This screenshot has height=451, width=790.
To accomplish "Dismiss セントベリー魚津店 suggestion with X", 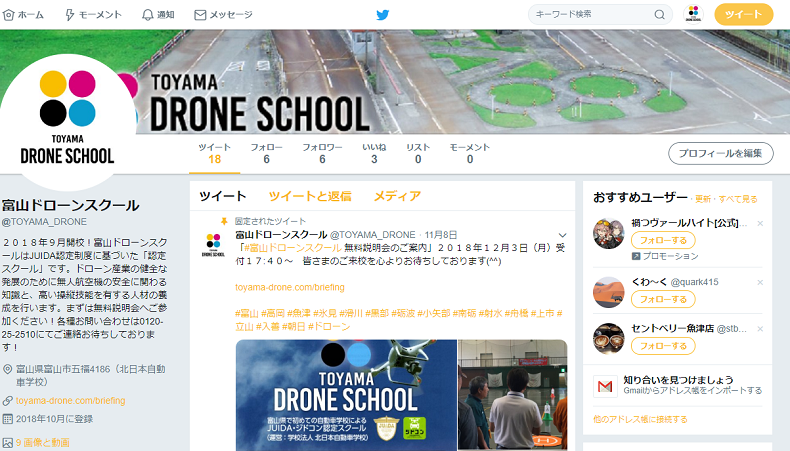I will click(x=760, y=329).
